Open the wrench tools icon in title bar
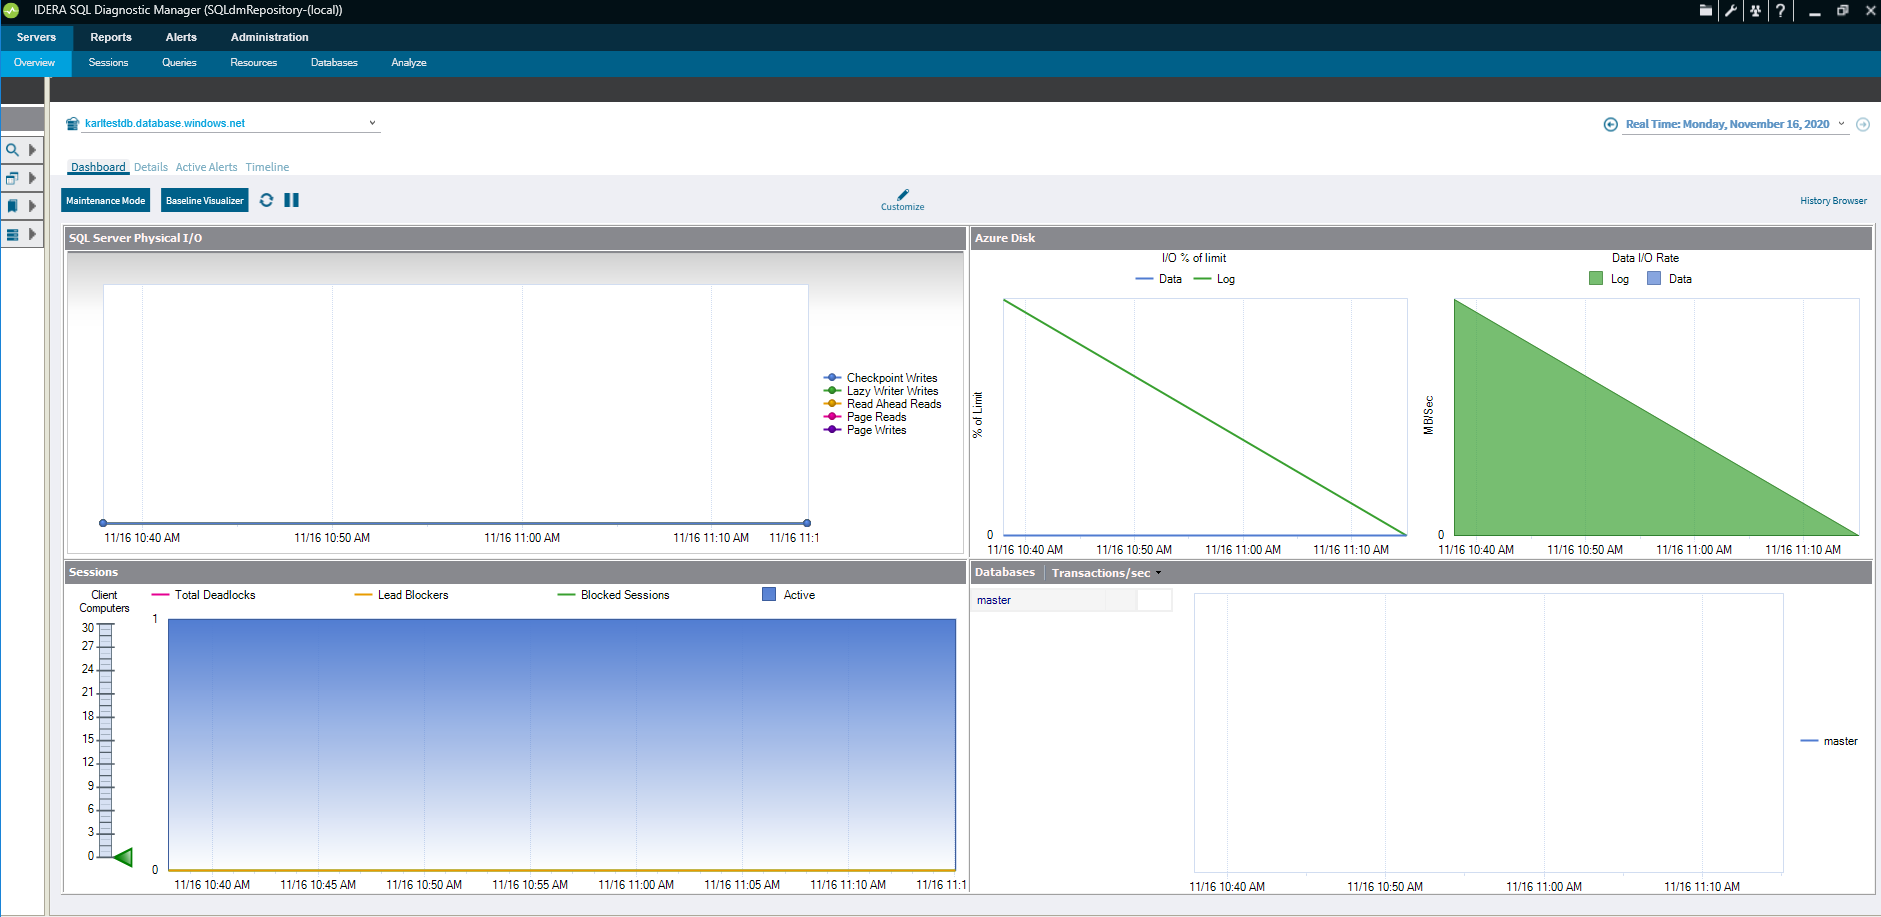The image size is (1881, 917). point(1730,11)
